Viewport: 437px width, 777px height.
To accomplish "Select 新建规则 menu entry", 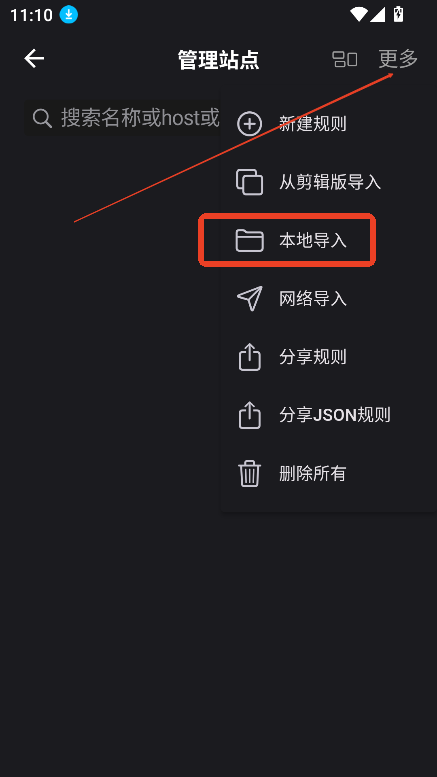I will pyautogui.click(x=313, y=124).
